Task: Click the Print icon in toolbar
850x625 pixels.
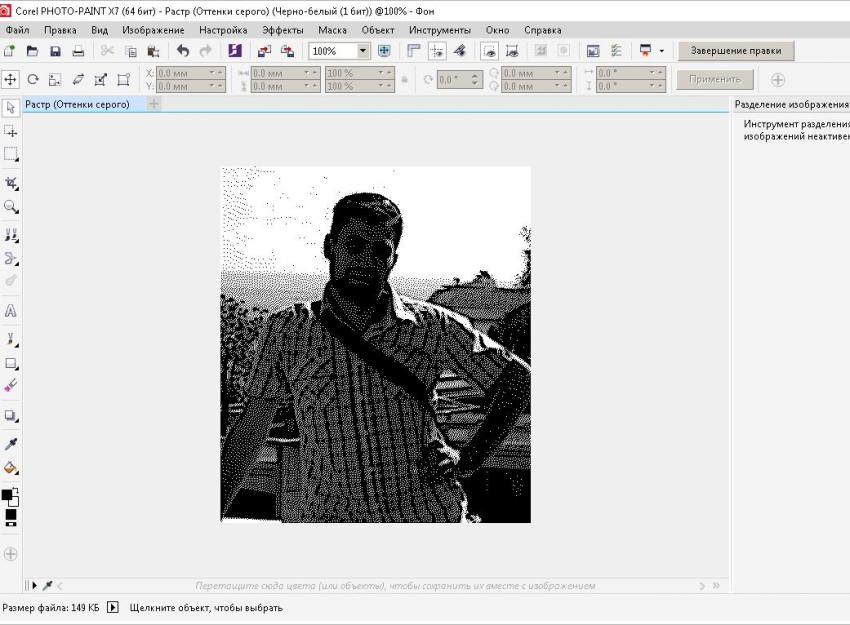Action: click(x=78, y=51)
